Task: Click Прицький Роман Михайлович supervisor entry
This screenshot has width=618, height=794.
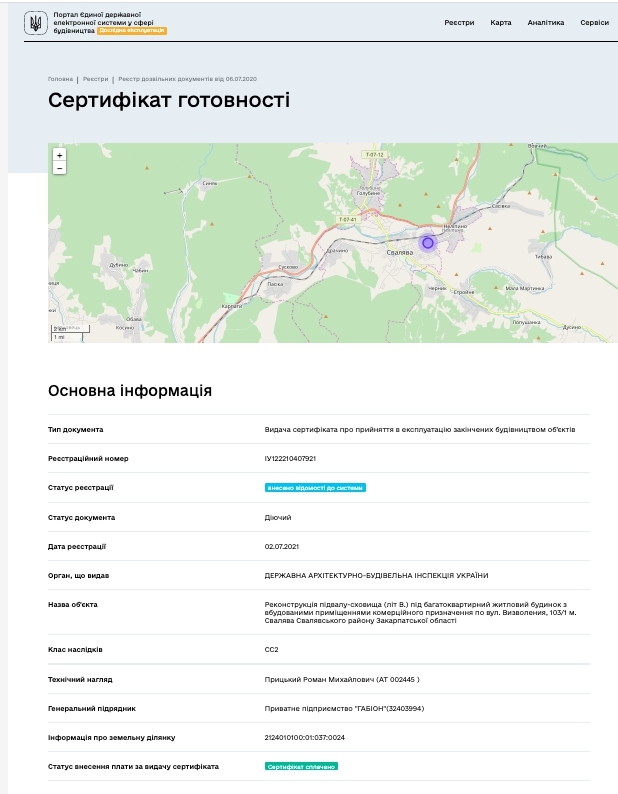Action: click(342, 680)
